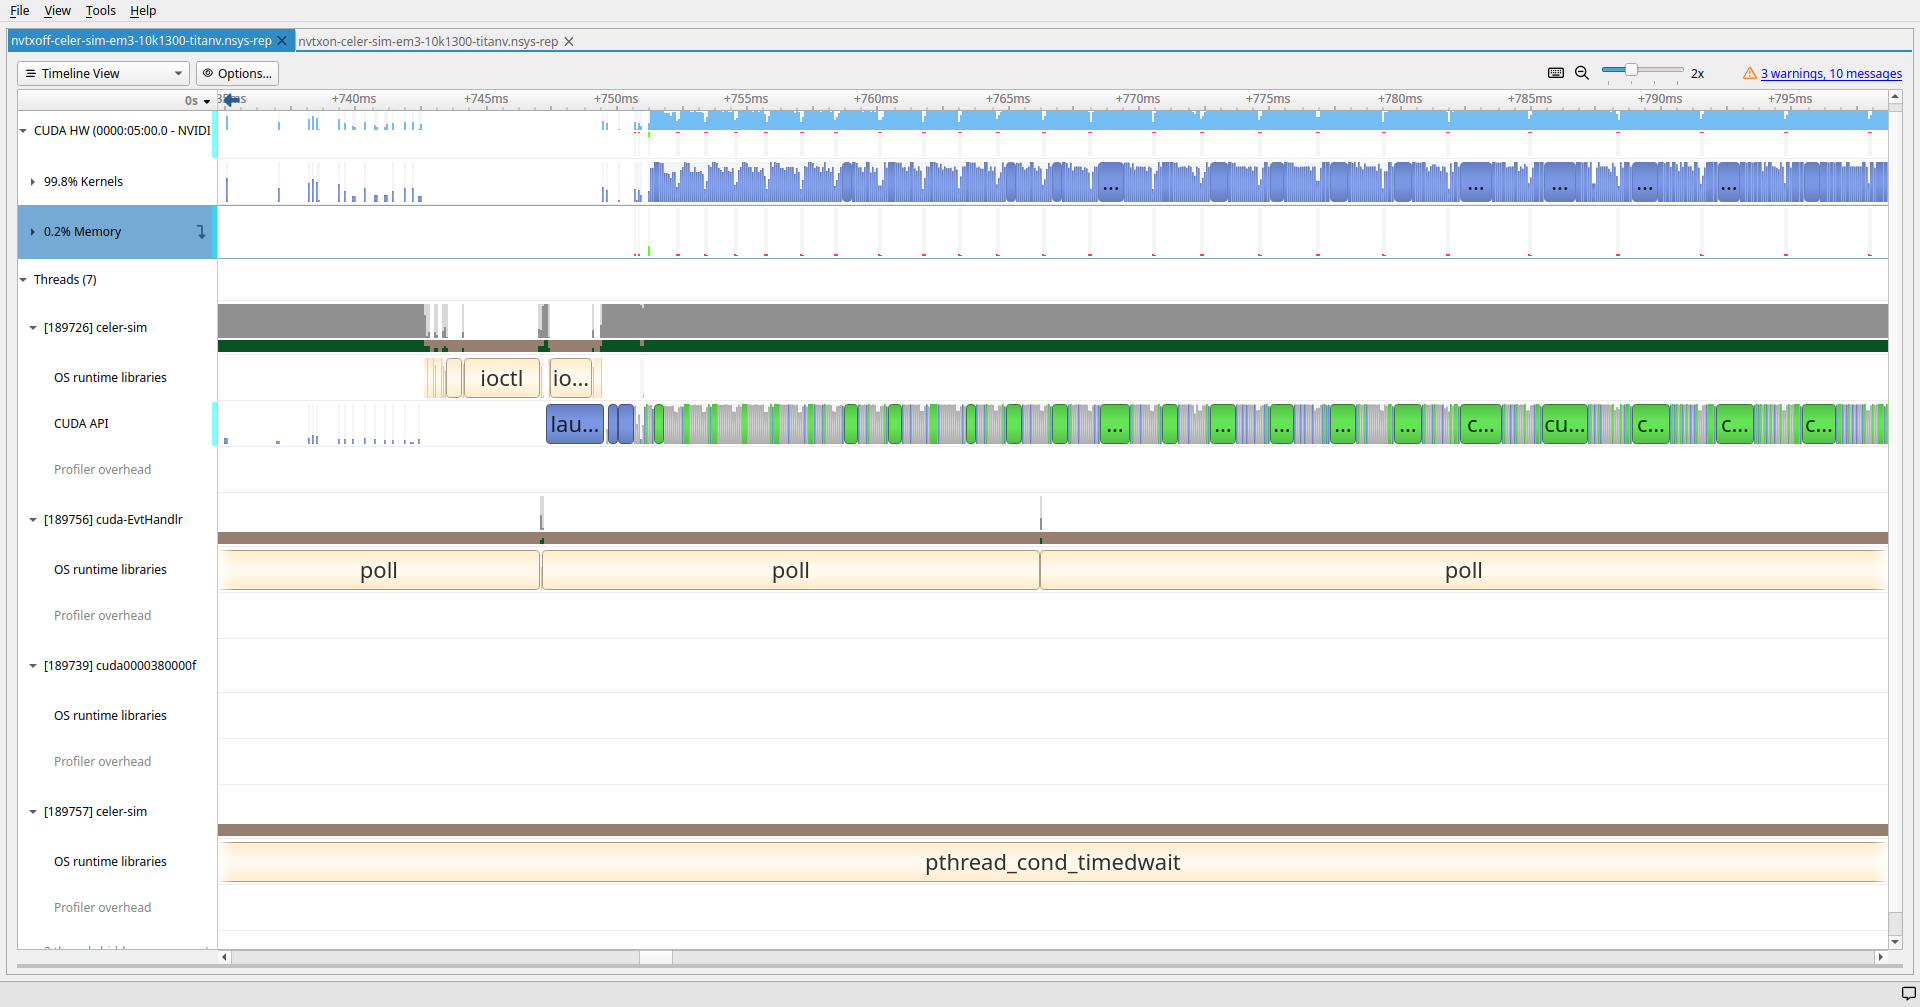
Task: Close the nvtxon-celer-sim report tab
Action: click(x=569, y=42)
